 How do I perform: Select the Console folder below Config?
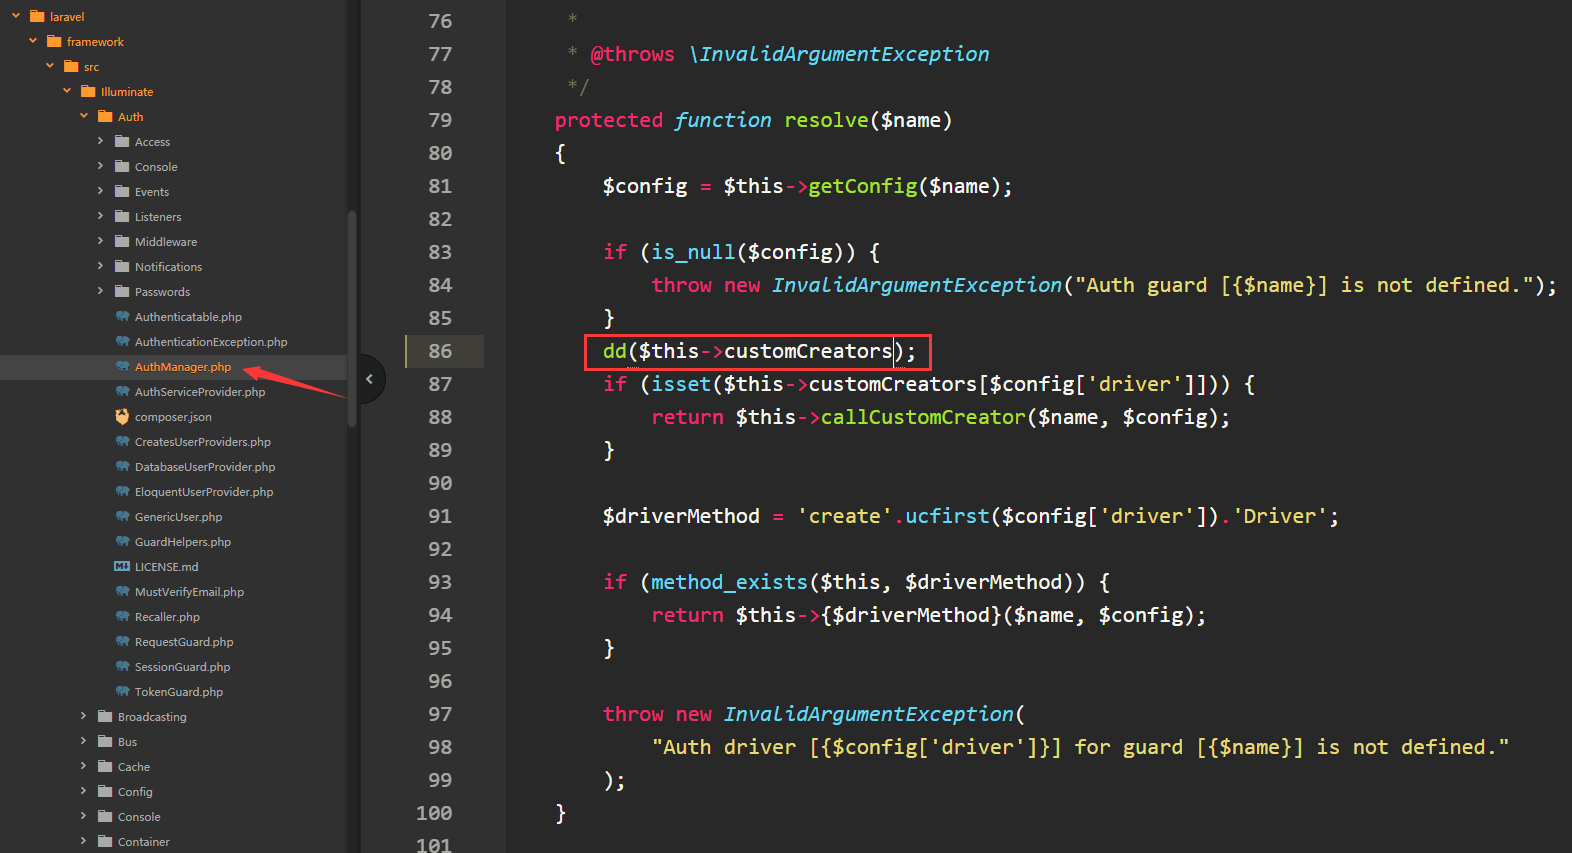click(139, 817)
